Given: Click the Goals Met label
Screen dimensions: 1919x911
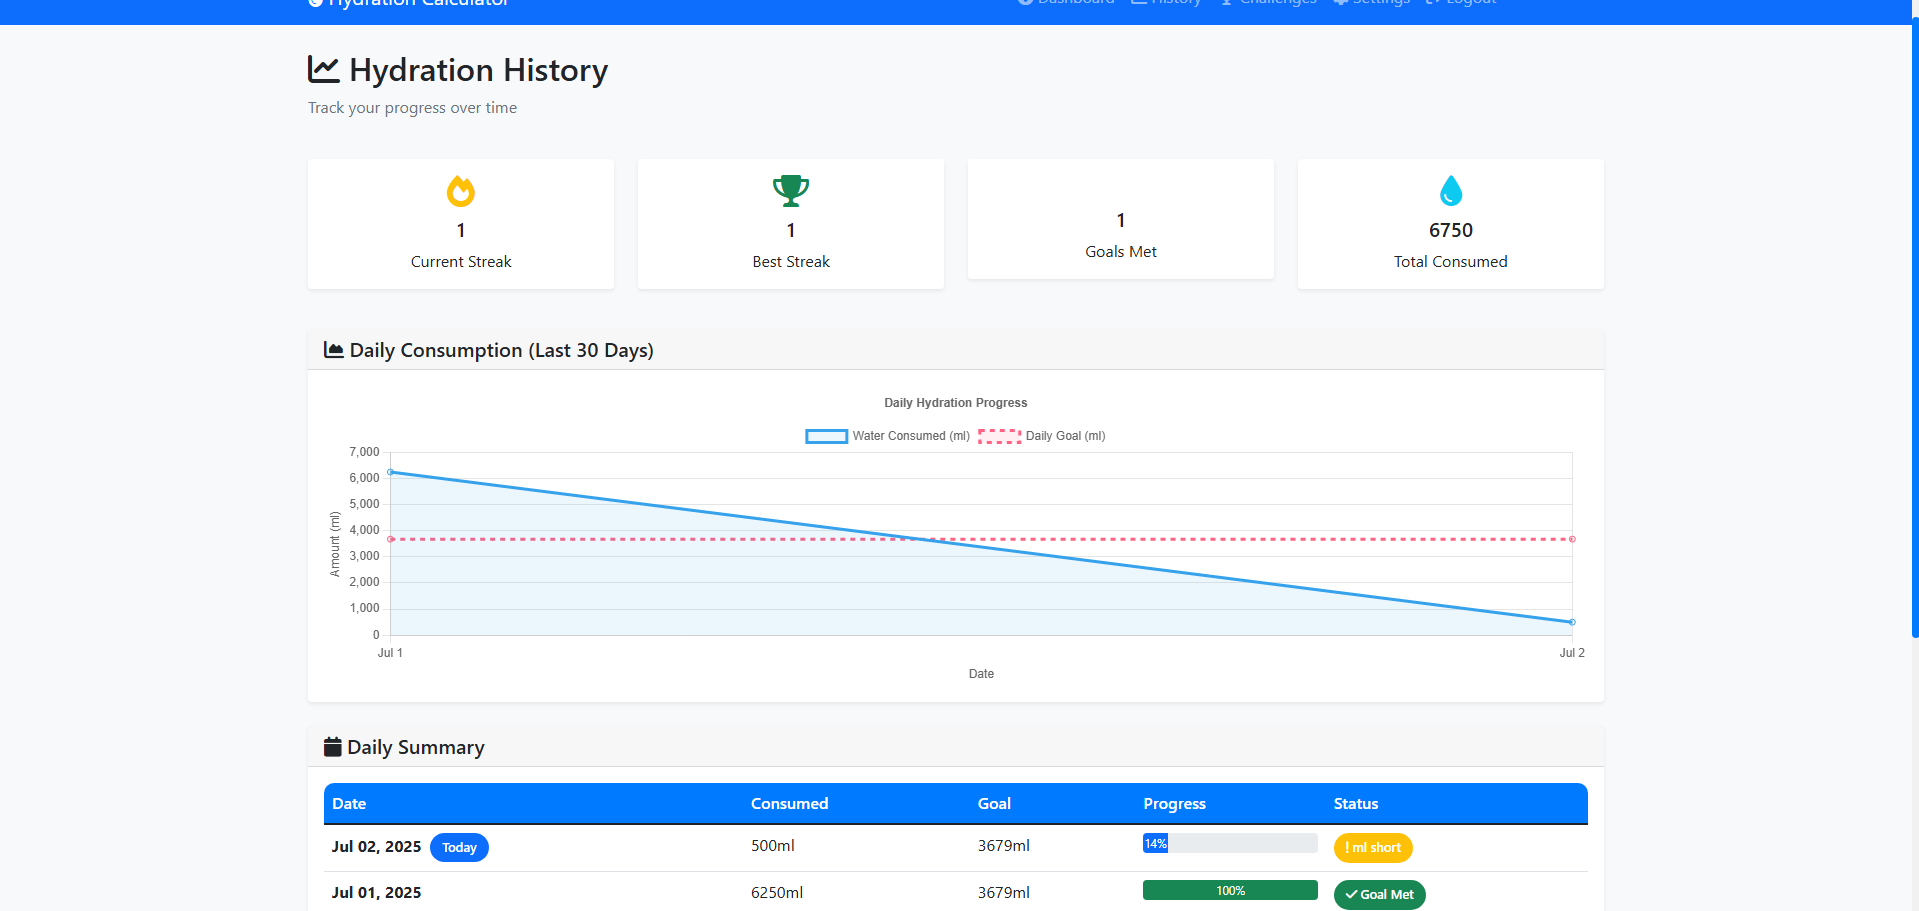Looking at the screenshot, I should pyautogui.click(x=1121, y=252).
